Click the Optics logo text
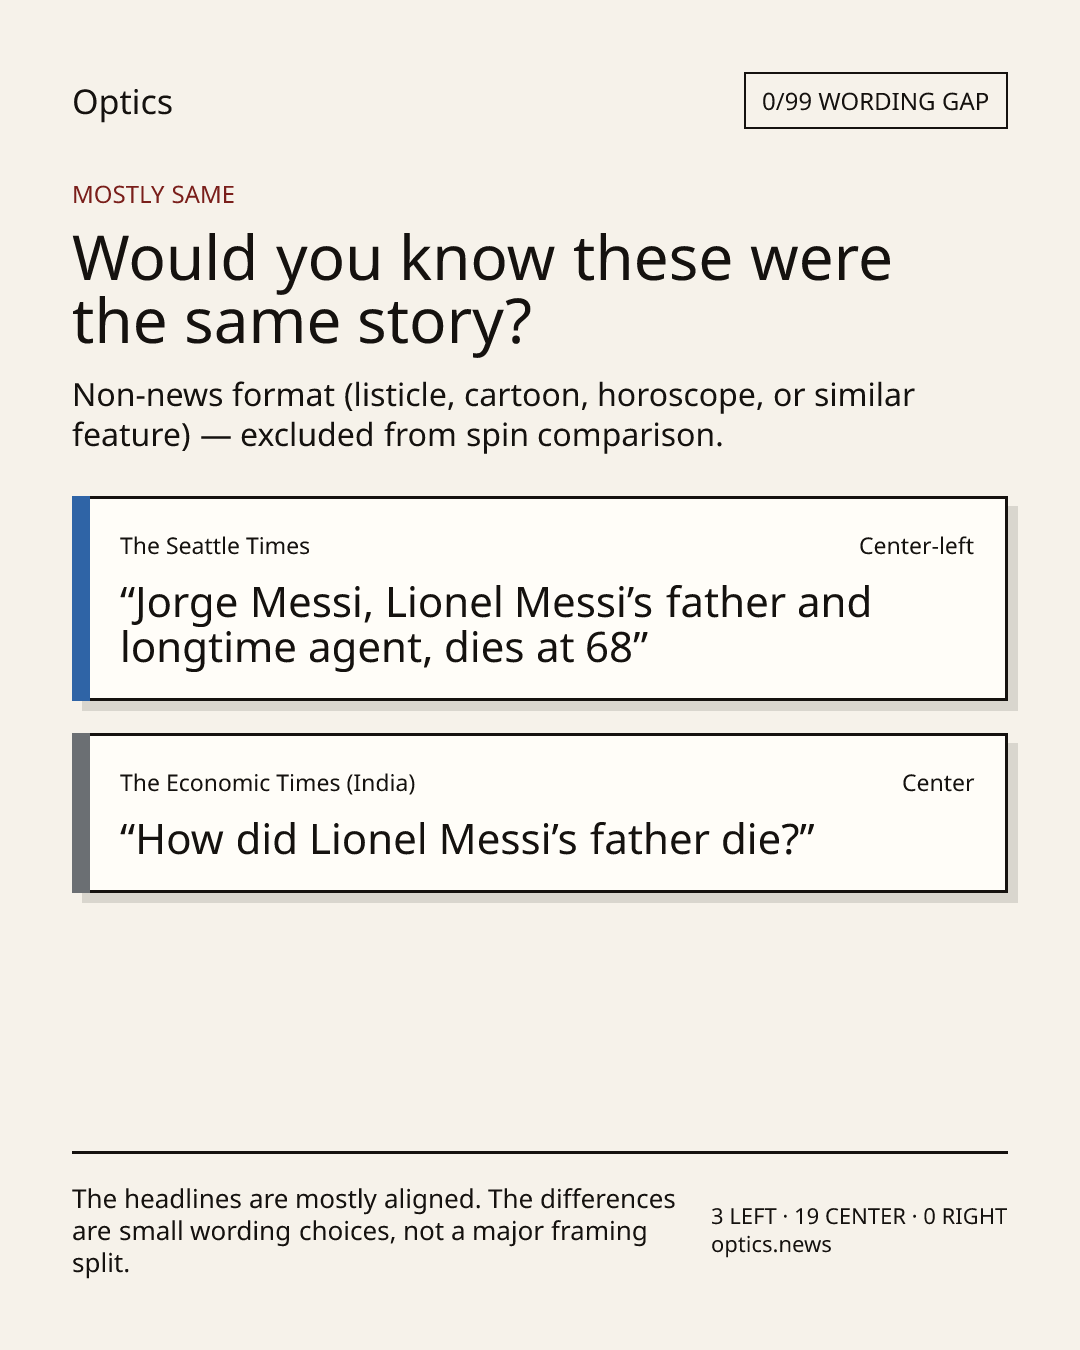 (x=122, y=102)
